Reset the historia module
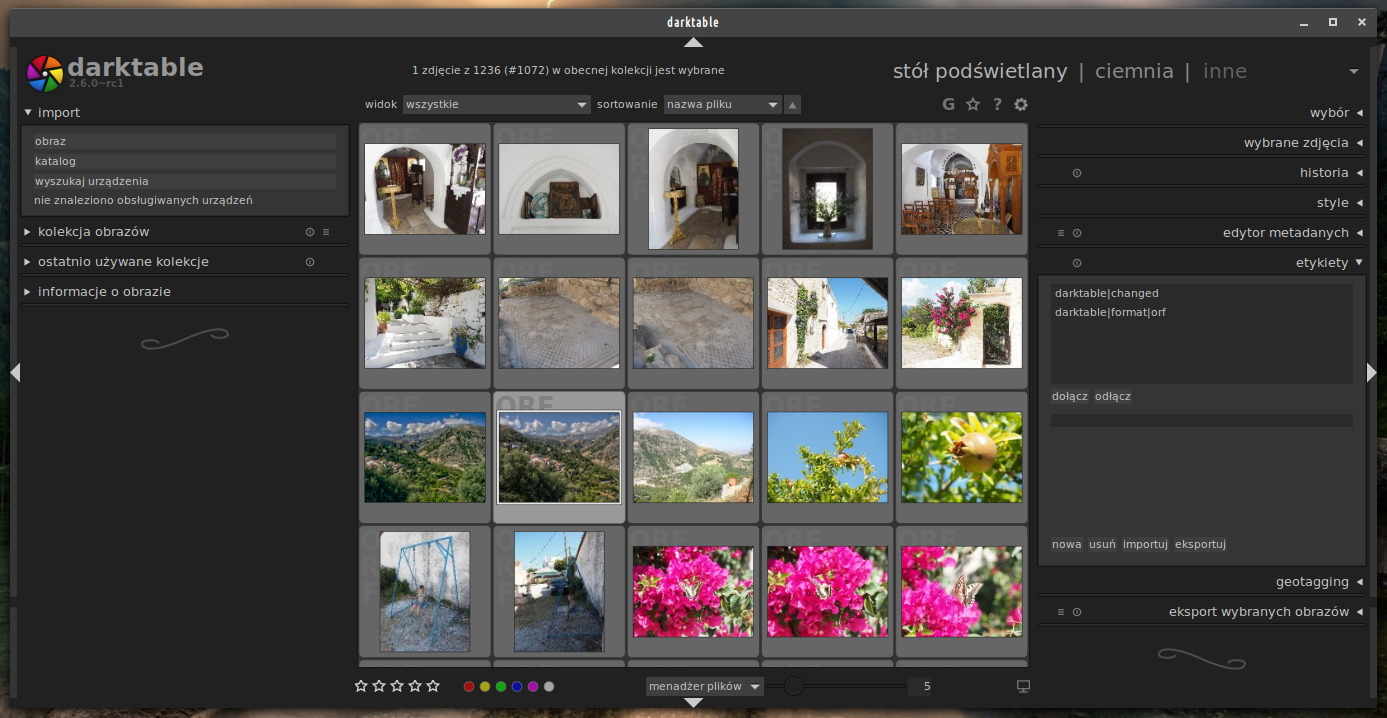1387x718 pixels. (1077, 173)
